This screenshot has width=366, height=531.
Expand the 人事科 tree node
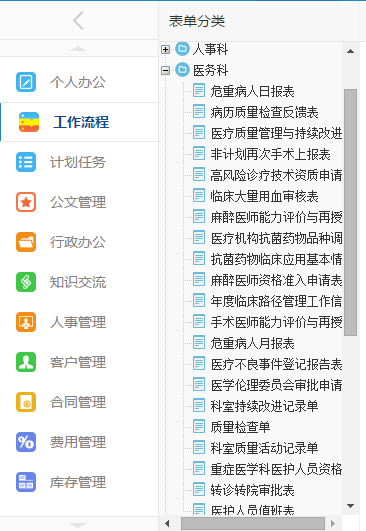pos(165,50)
